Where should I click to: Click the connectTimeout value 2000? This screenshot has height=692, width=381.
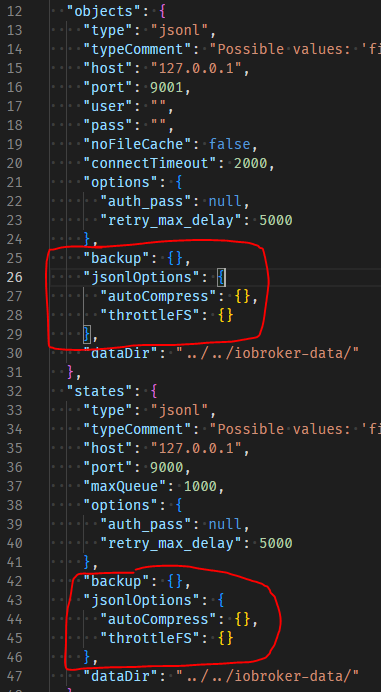[x=250, y=163]
